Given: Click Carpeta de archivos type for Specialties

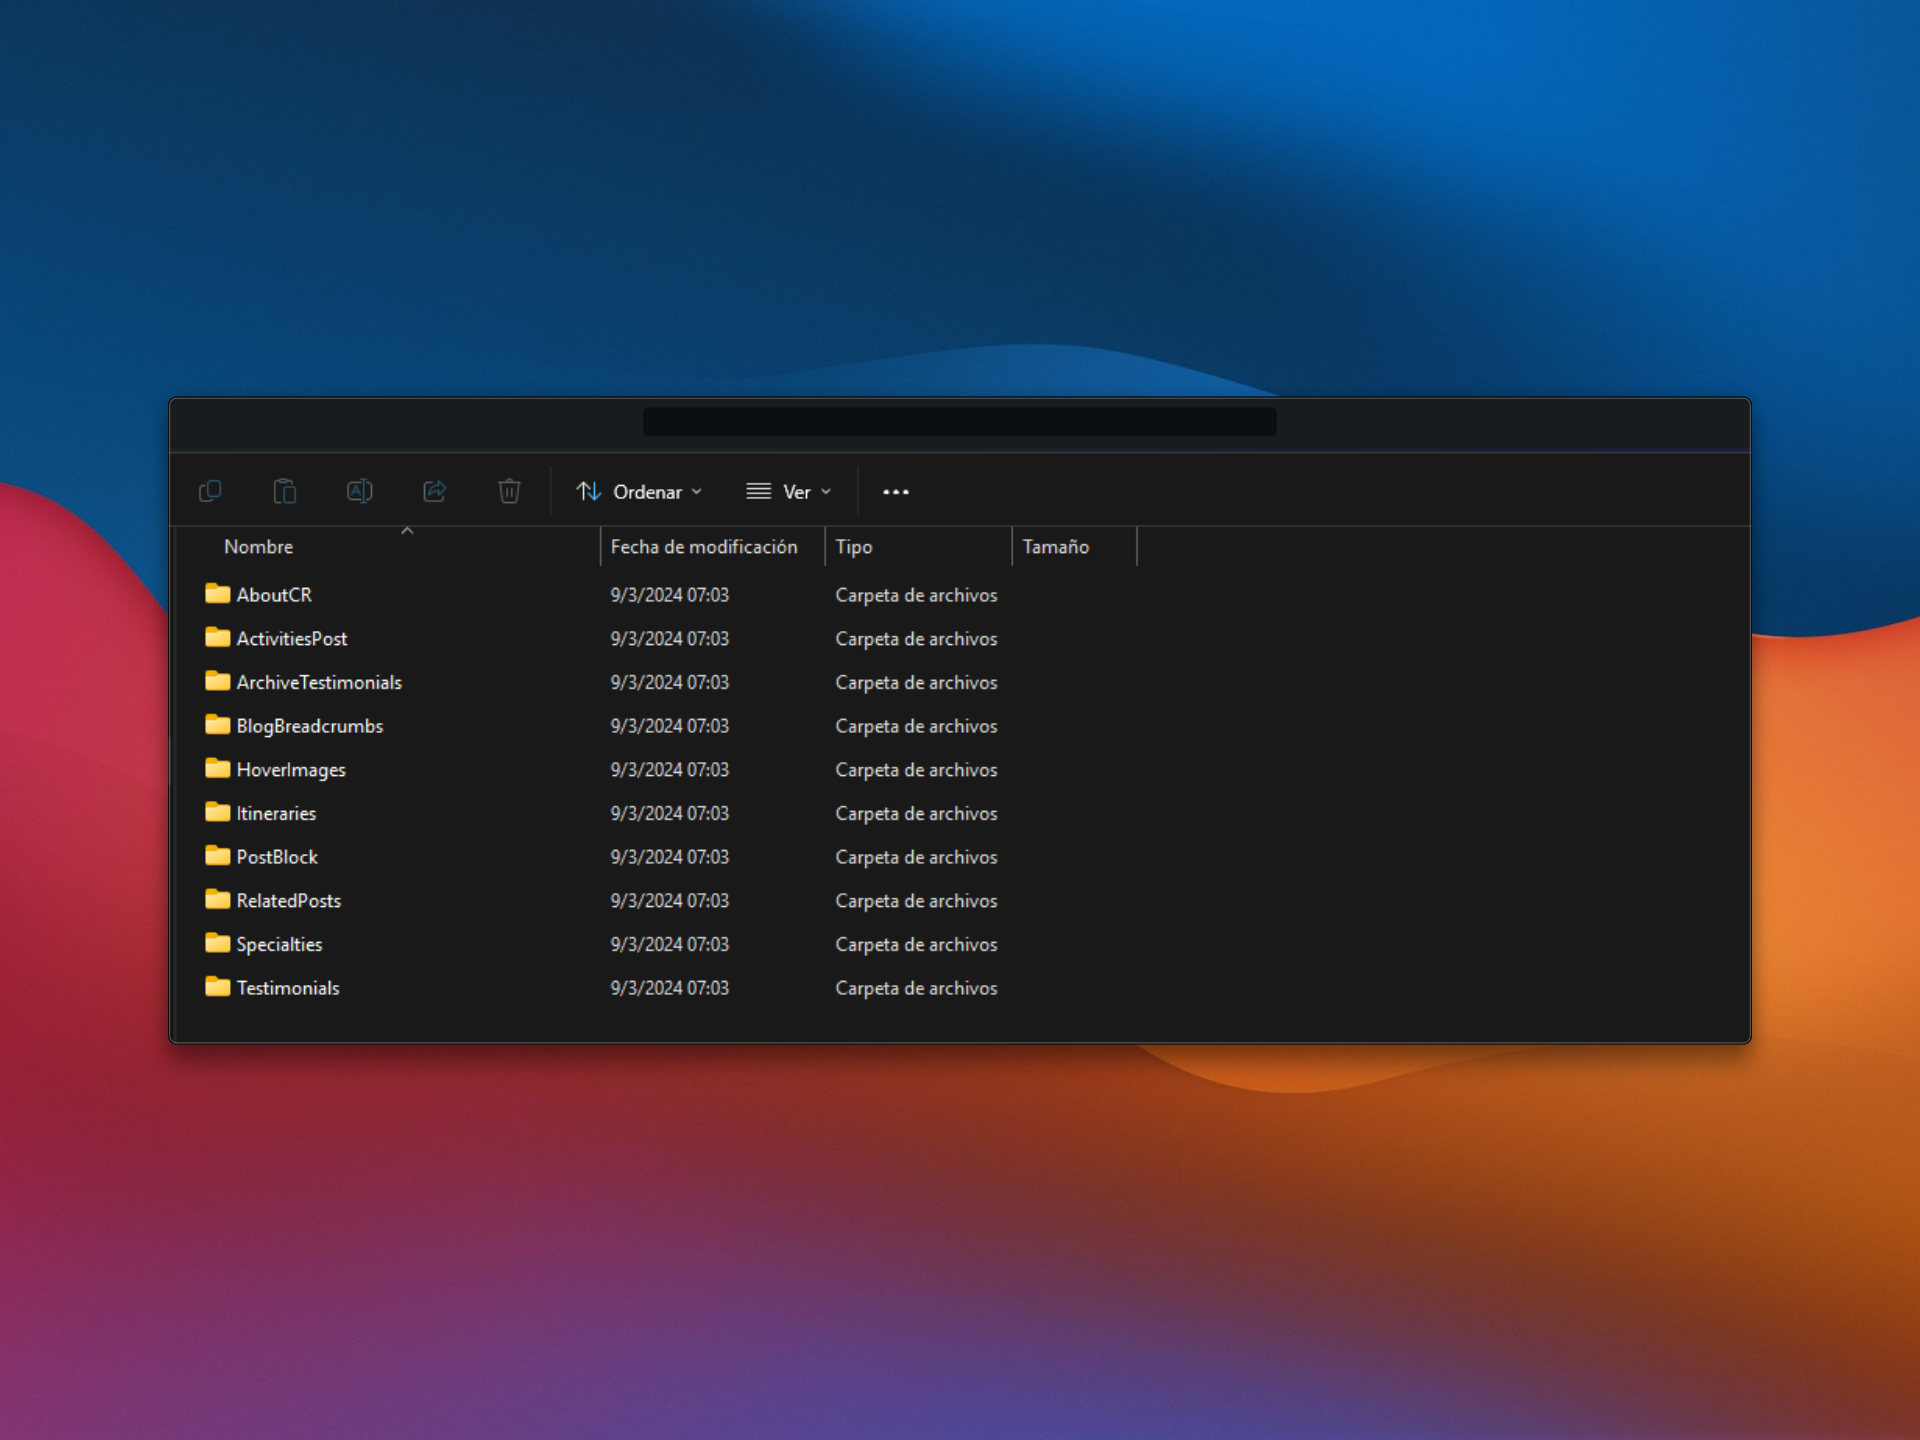Looking at the screenshot, I should click(917, 945).
